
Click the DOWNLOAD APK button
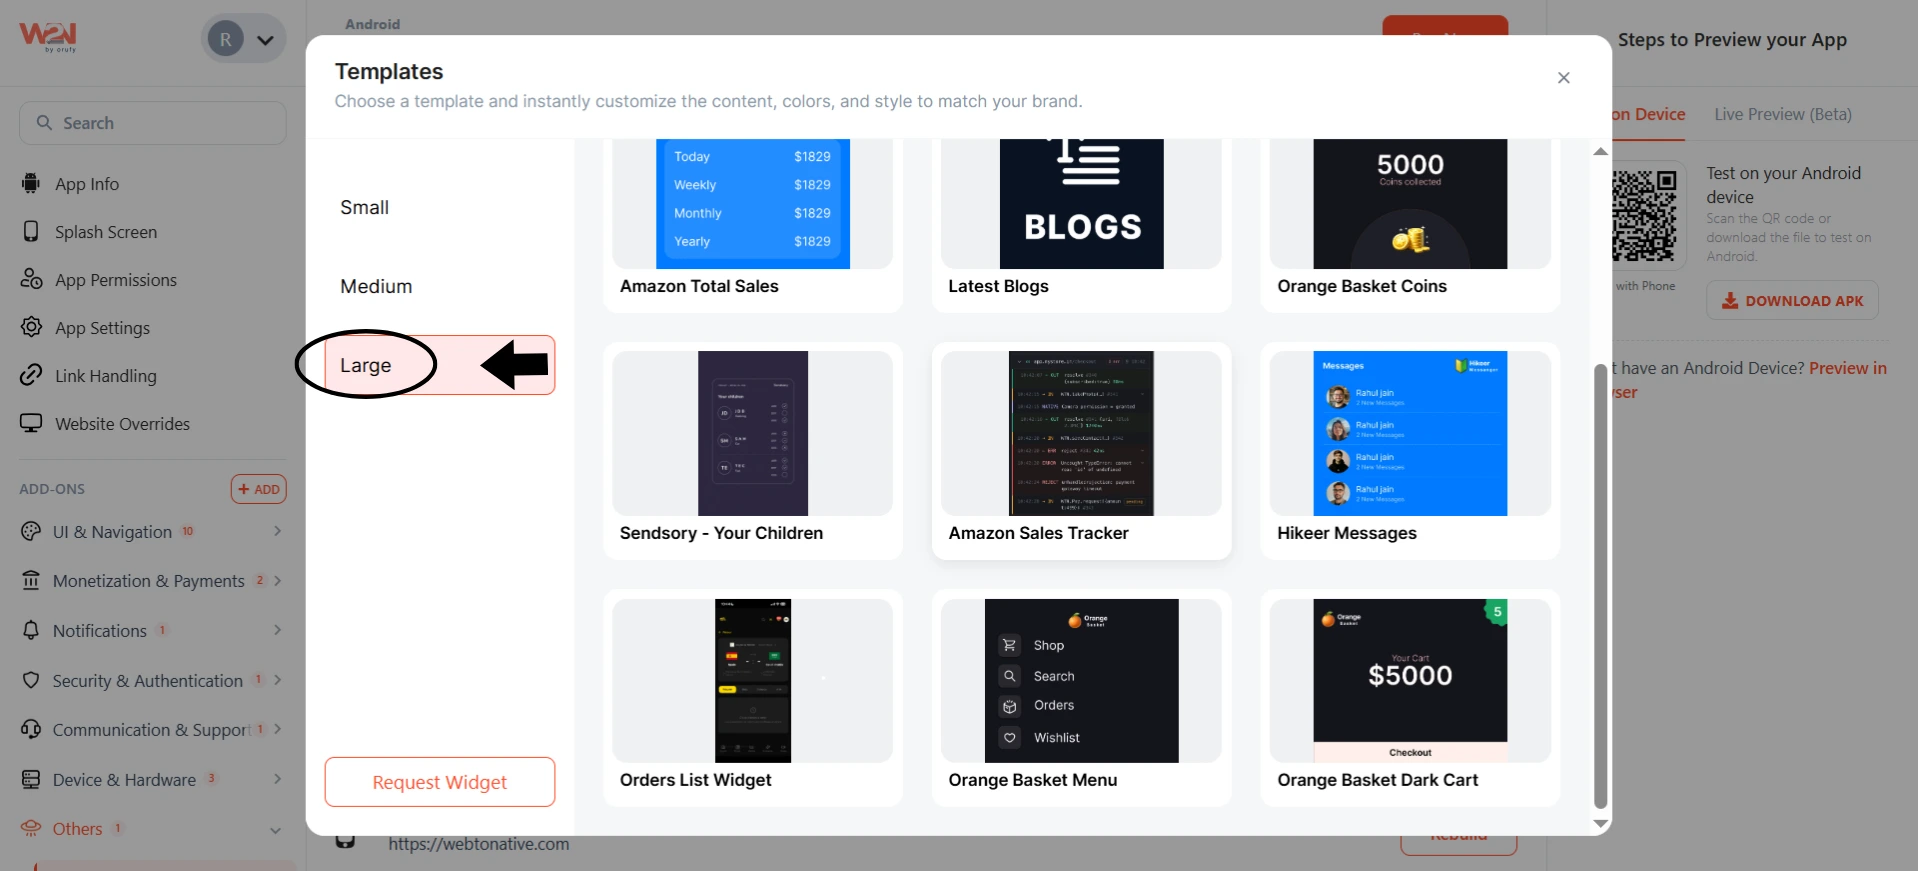tap(1792, 300)
